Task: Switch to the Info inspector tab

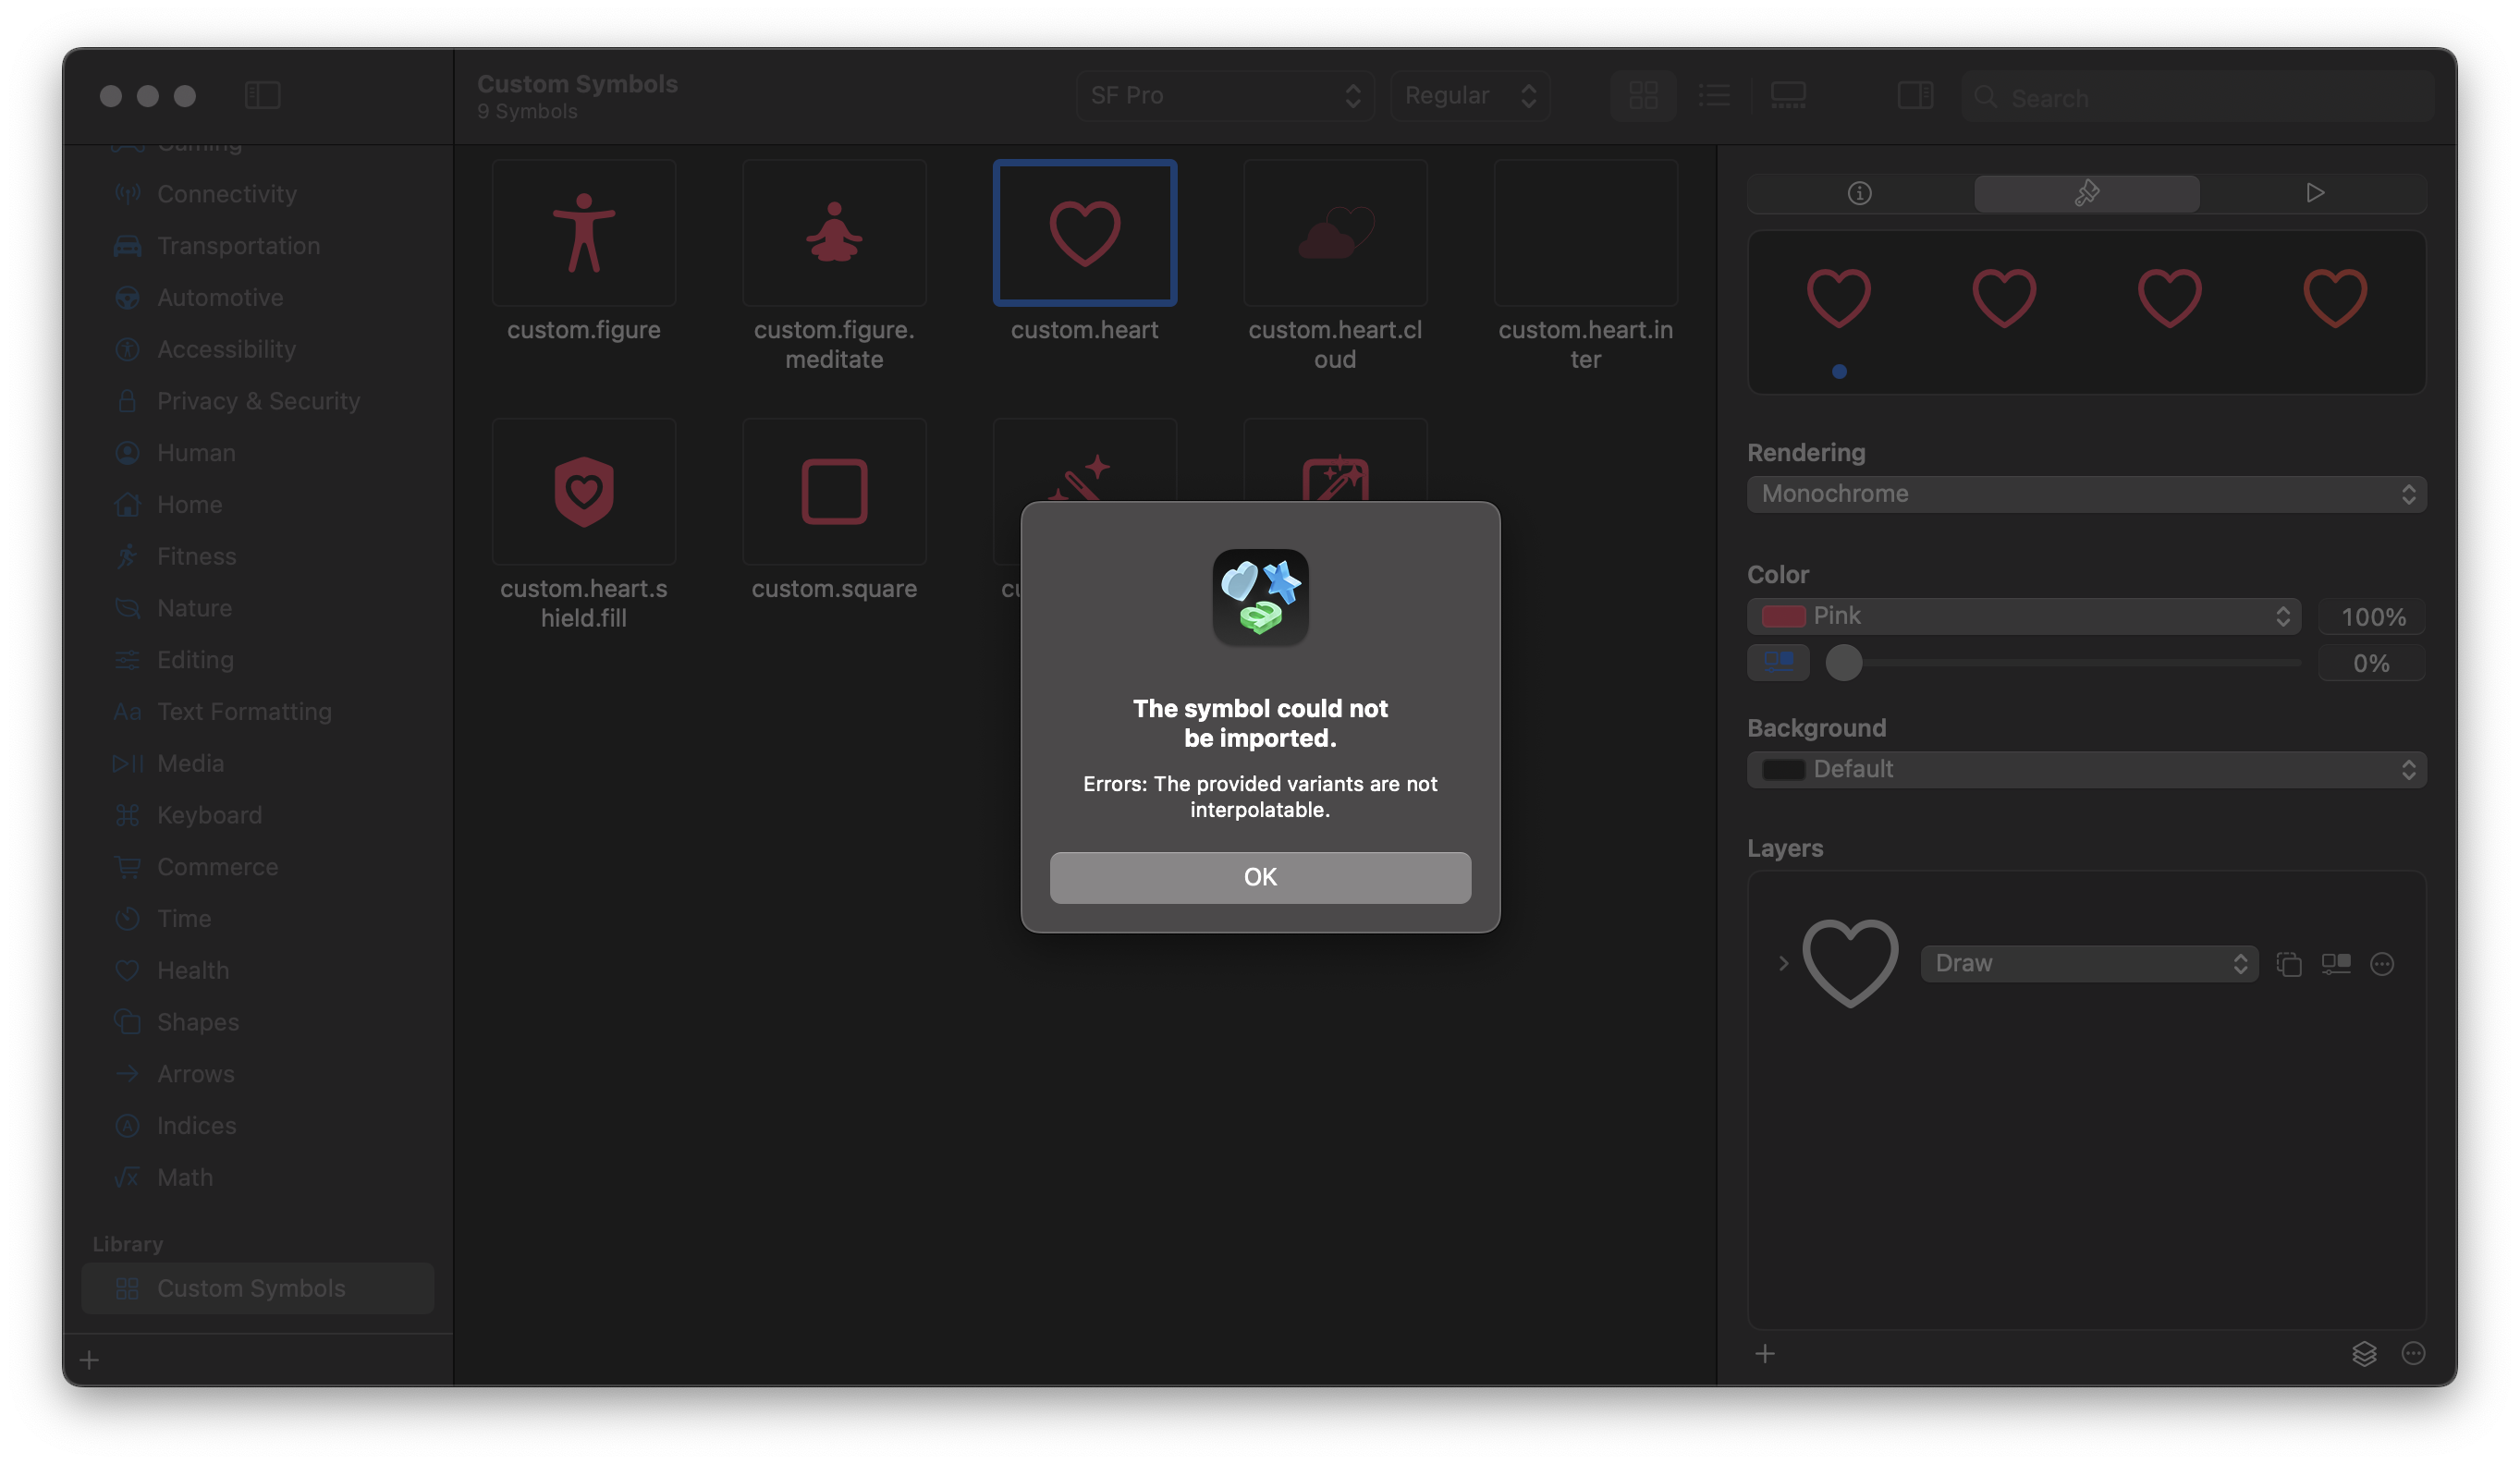Action: coord(1858,193)
